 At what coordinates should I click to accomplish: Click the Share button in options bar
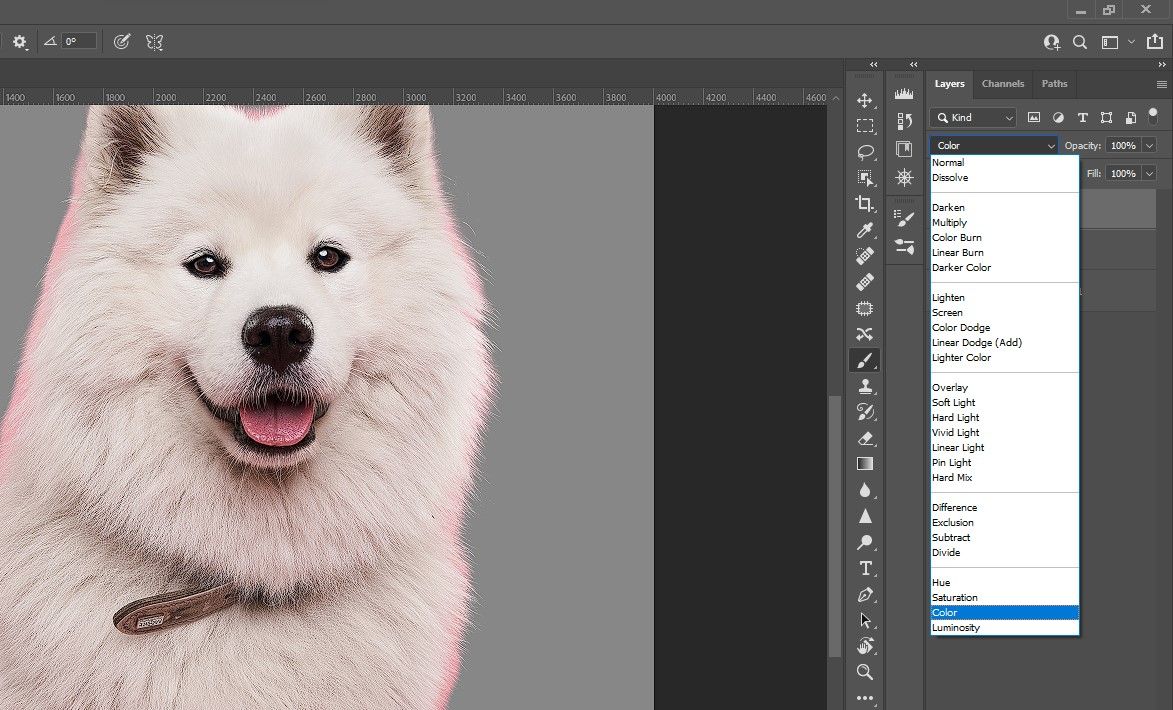click(x=1157, y=42)
